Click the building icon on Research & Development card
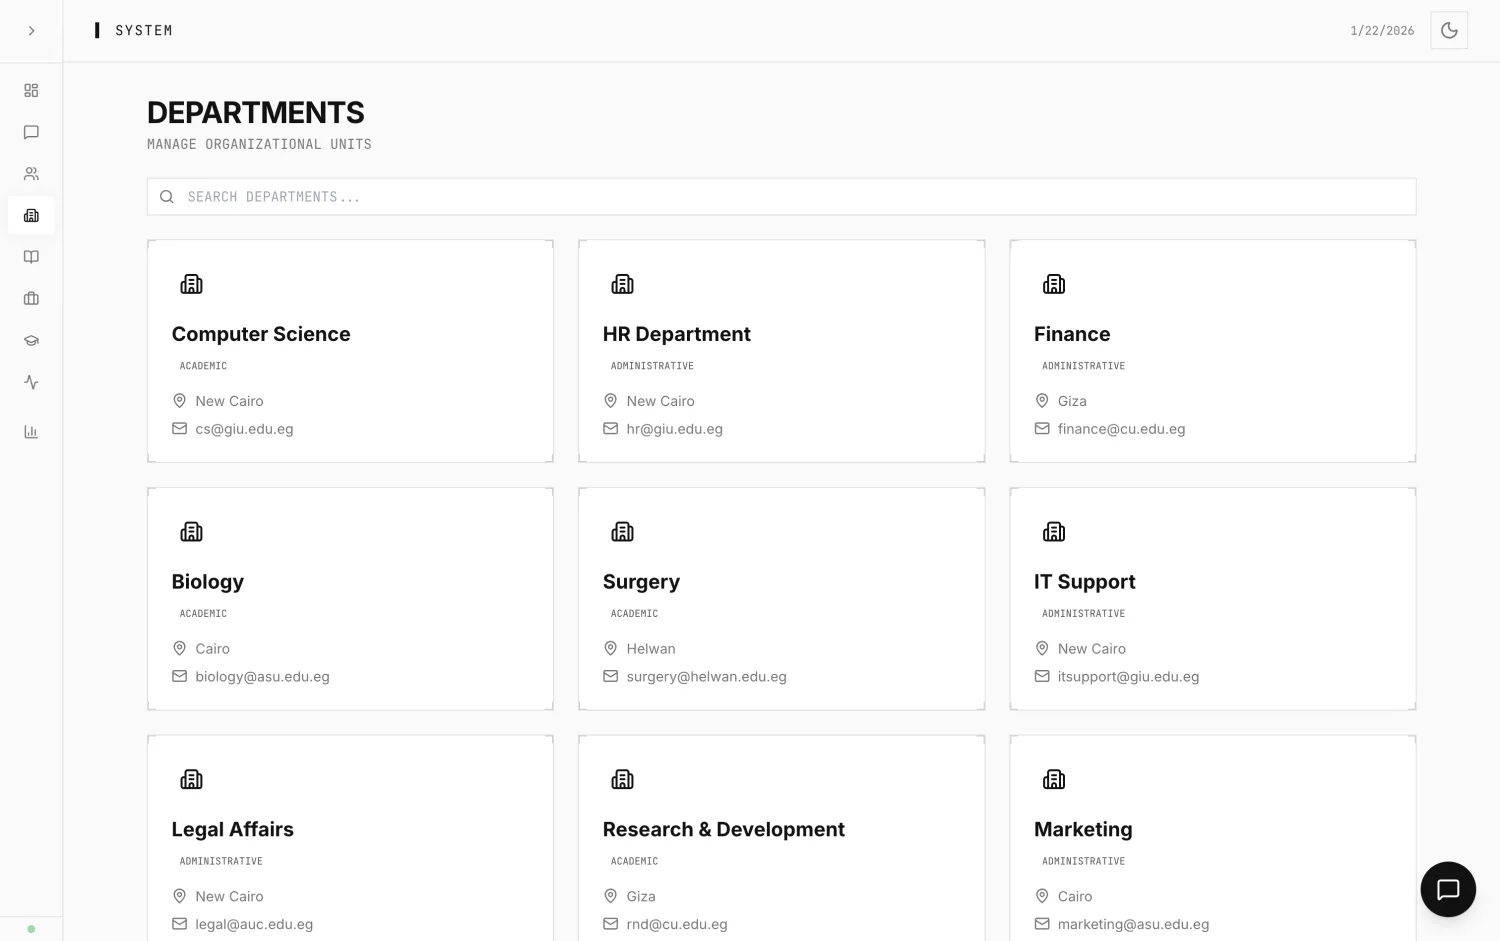 click(623, 780)
